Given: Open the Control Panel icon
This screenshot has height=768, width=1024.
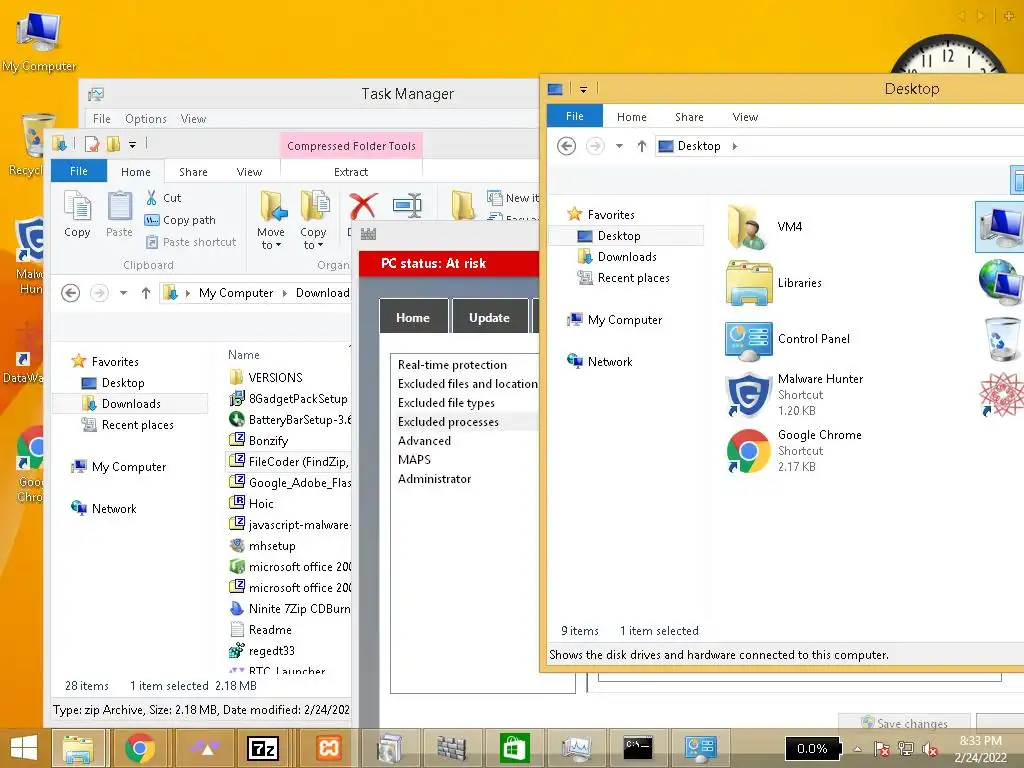Looking at the screenshot, I should (x=748, y=341).
